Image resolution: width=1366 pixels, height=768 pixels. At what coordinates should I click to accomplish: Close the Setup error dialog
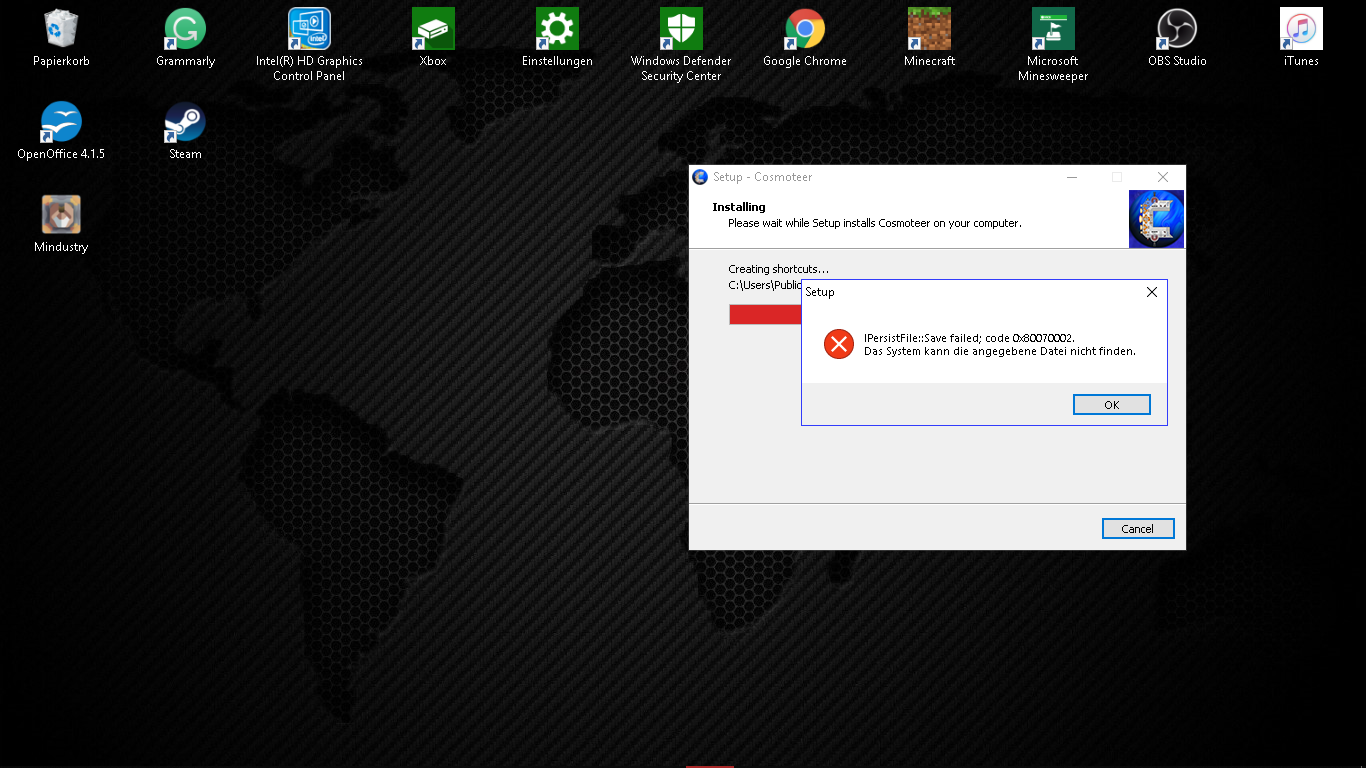click(1151, 292)
